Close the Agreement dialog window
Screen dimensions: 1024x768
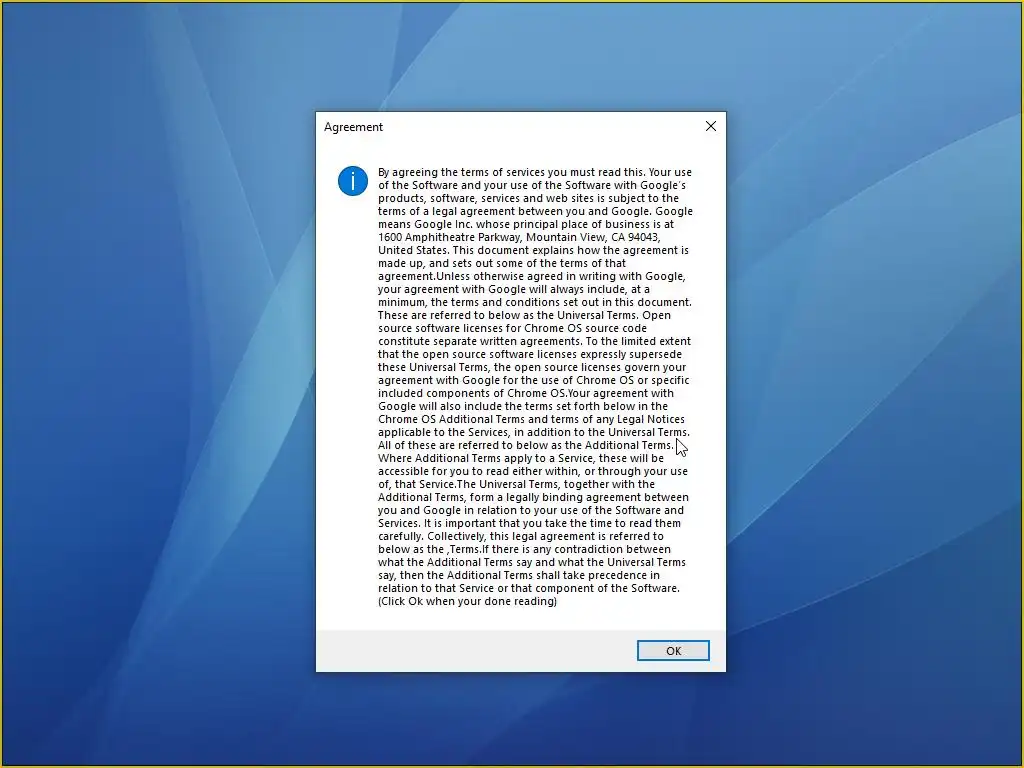click(711, 126)
